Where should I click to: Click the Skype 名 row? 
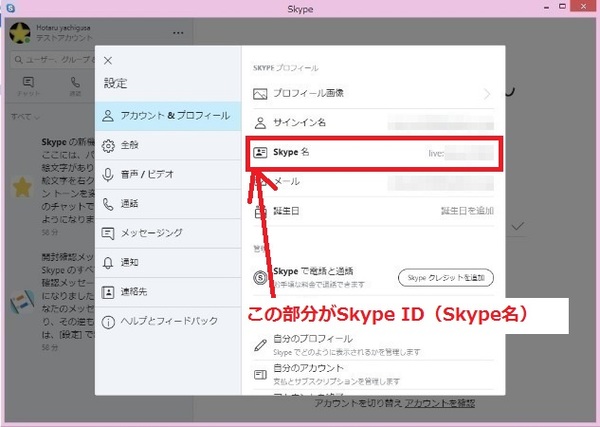coord(372,152)
